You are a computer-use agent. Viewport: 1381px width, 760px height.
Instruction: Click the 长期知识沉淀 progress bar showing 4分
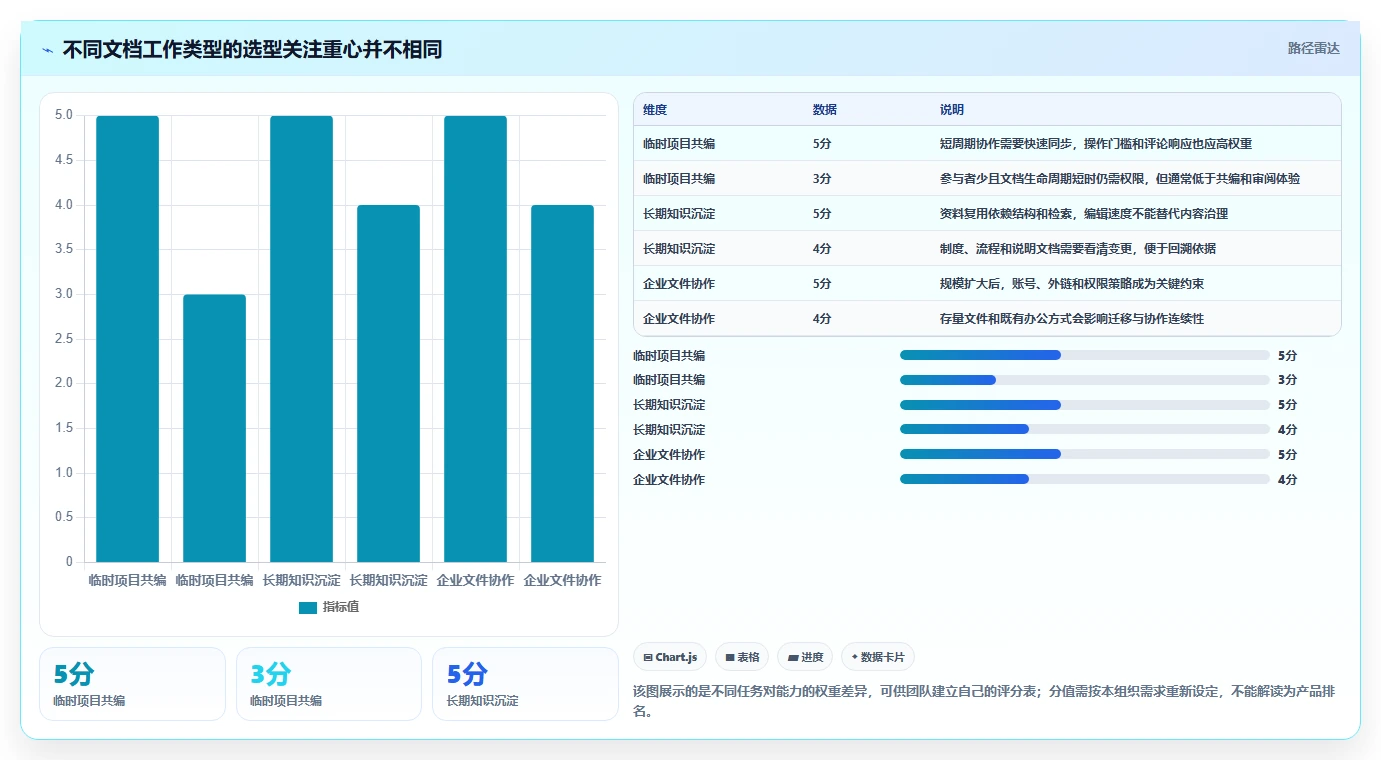pos(1085,430)
